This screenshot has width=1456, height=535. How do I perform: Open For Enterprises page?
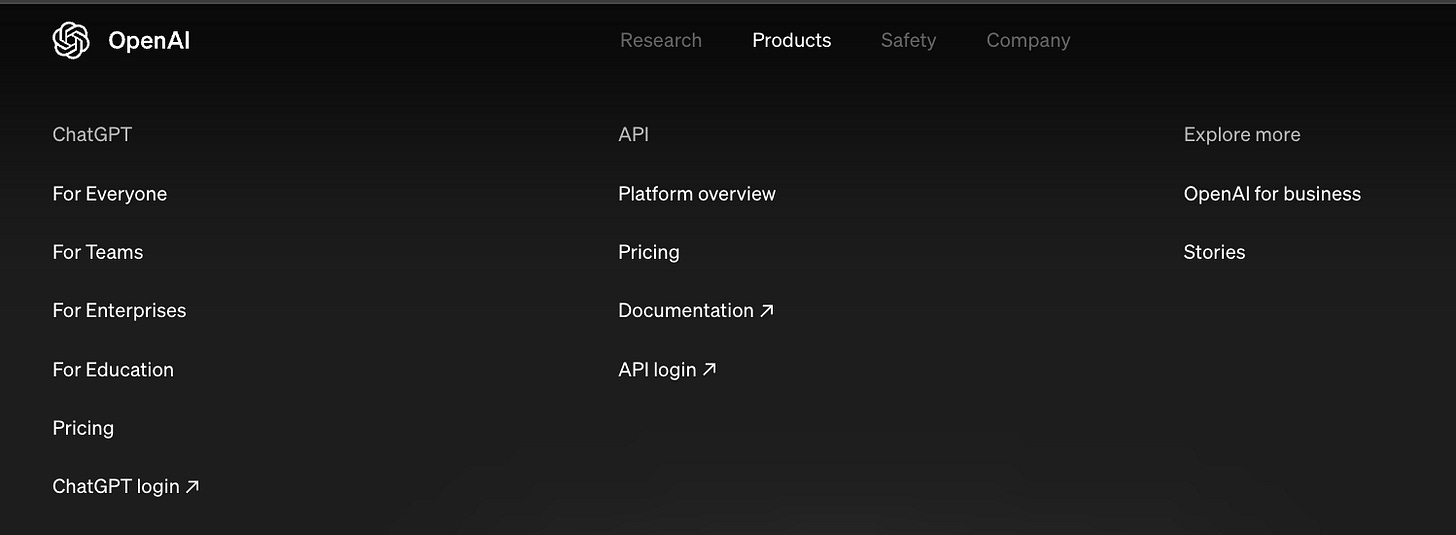click(x=119, y=311)
